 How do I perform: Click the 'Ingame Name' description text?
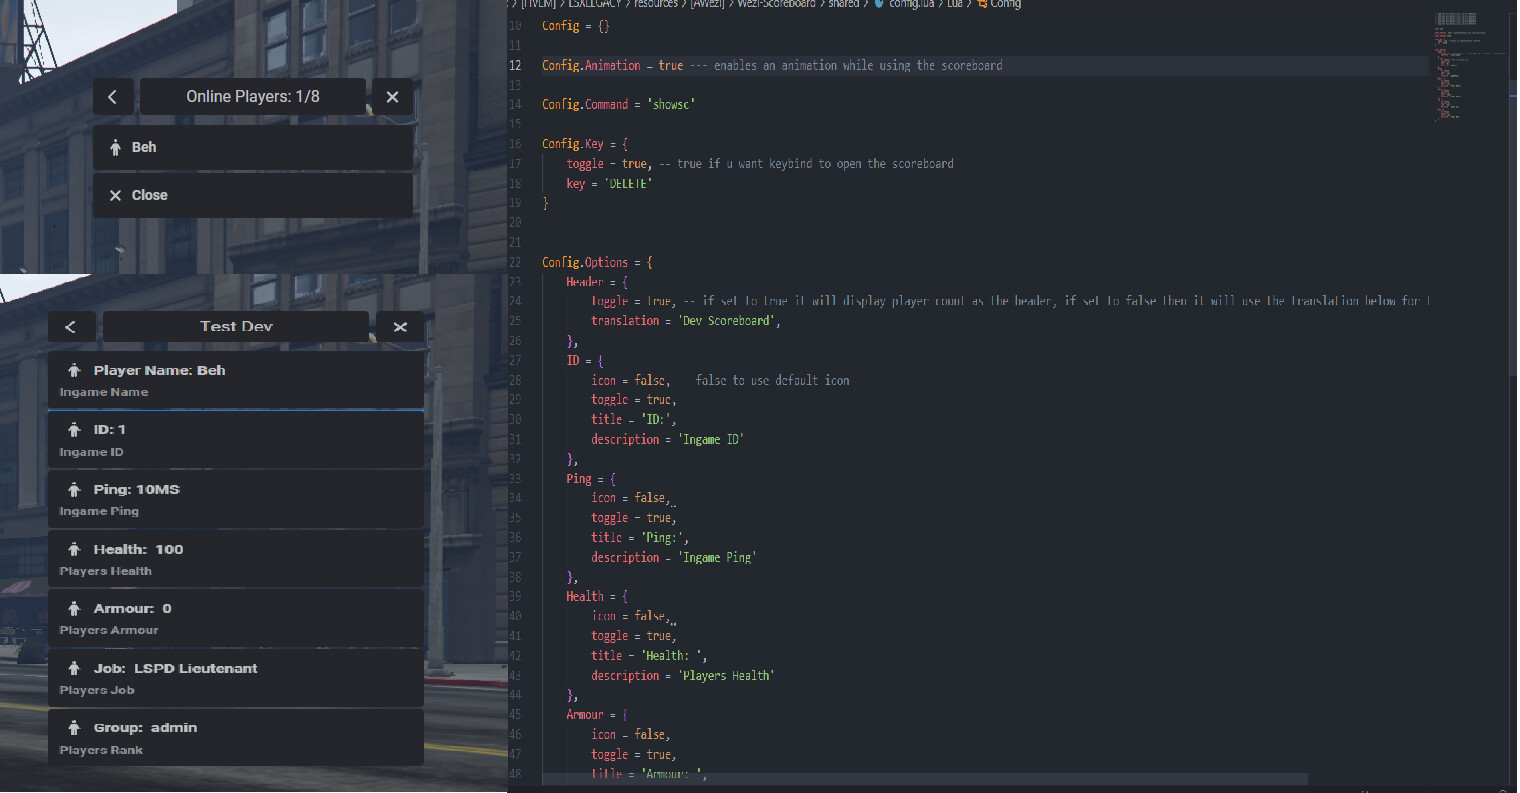(104, 393)
